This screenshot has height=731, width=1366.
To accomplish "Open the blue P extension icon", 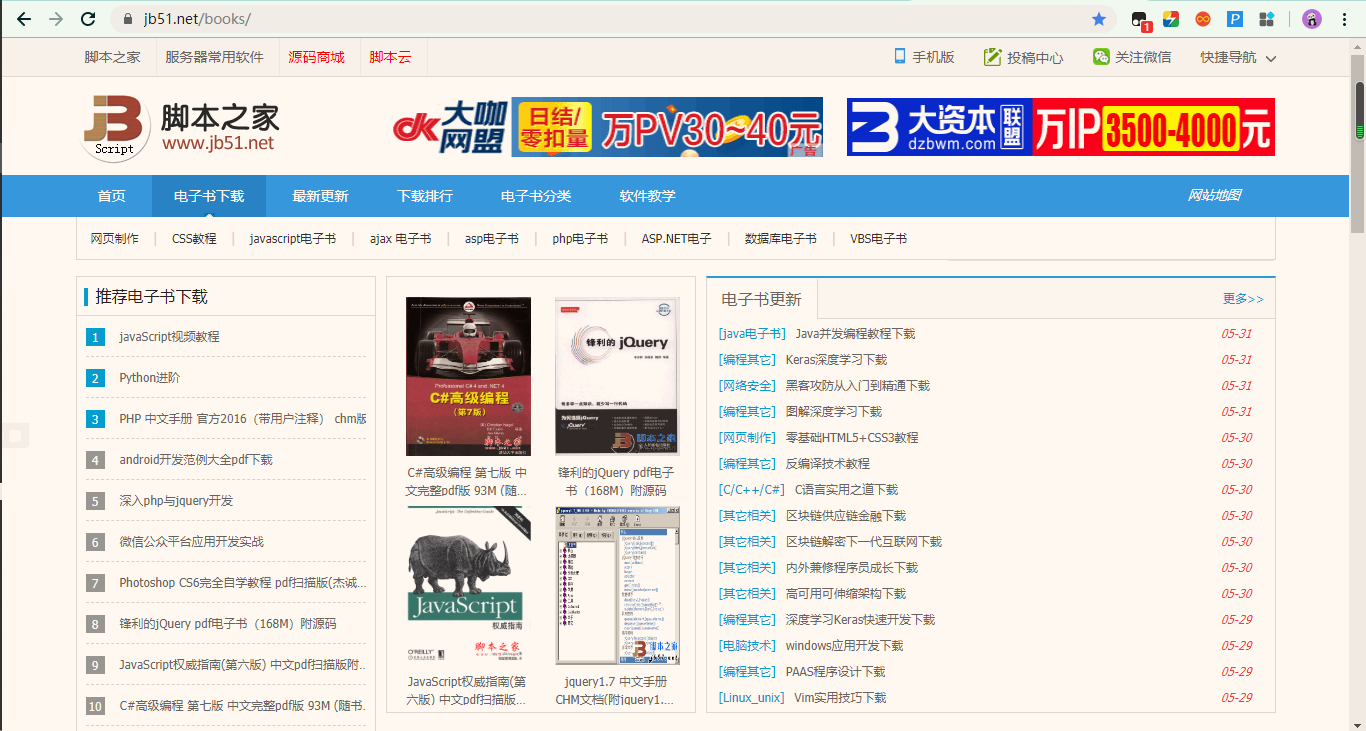I will pyautogui.click(x=1235, y=19).
